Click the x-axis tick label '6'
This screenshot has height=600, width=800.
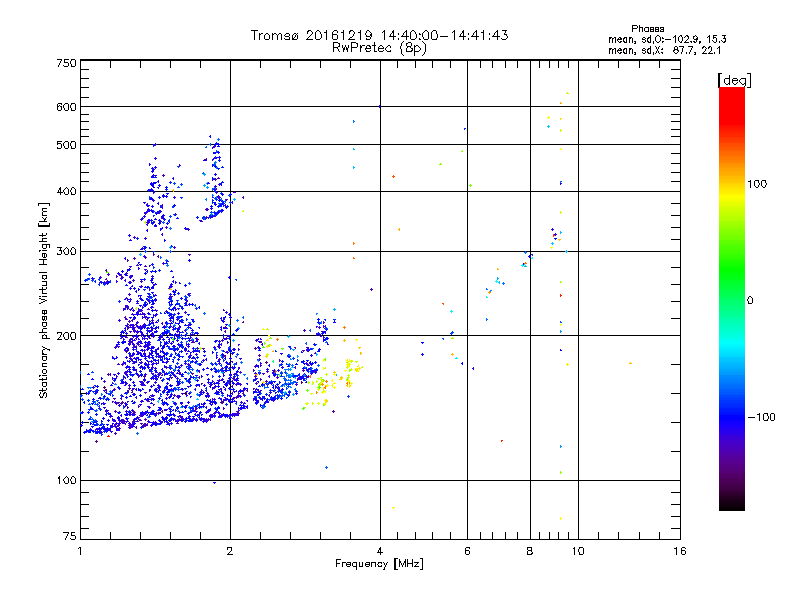467,551
